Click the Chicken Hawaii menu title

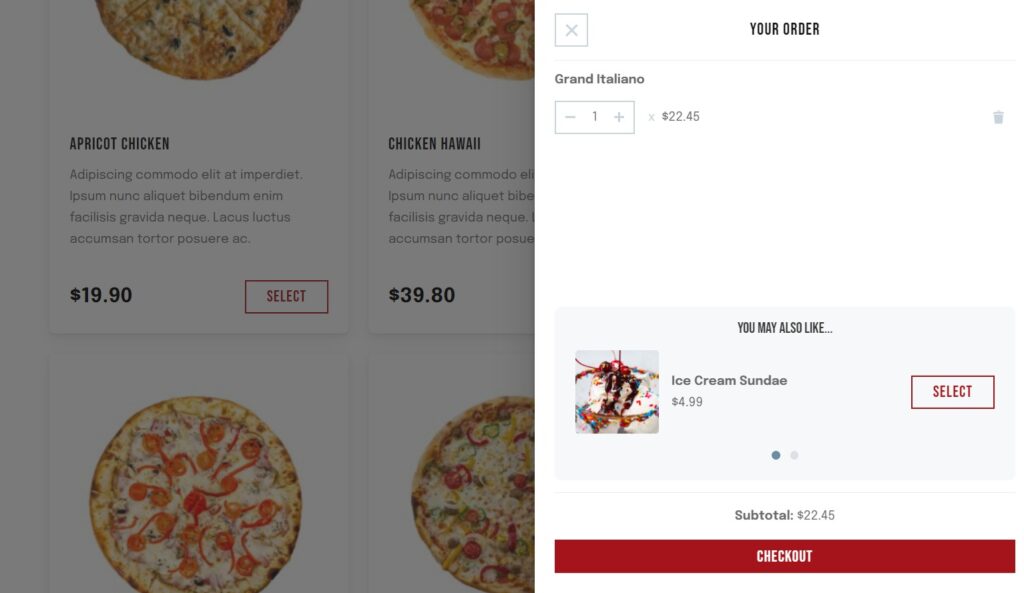435,144
